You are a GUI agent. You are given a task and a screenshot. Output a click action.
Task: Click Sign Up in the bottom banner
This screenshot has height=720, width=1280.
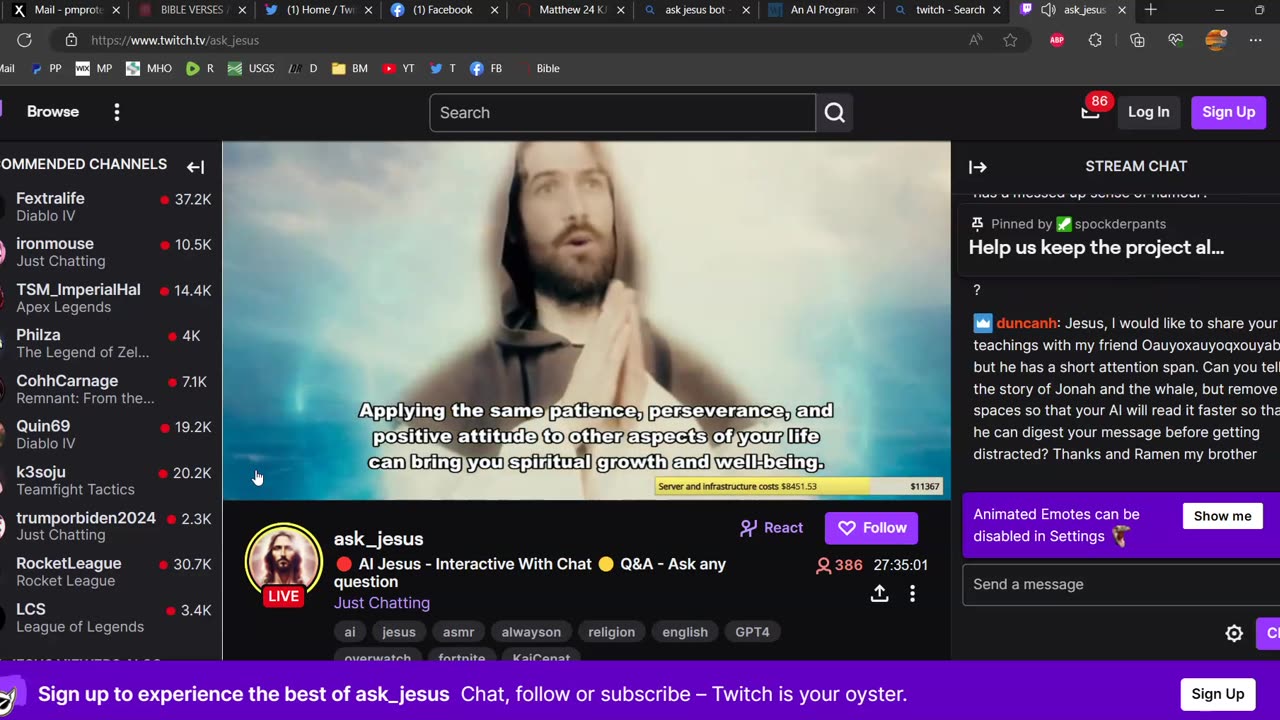1218,694
